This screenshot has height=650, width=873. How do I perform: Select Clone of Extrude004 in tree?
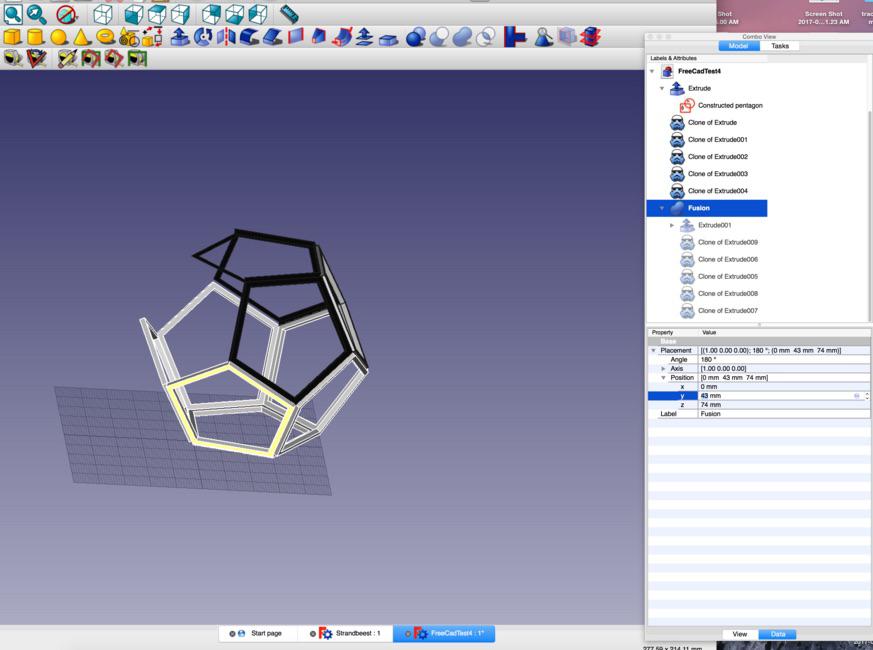point(718,190)
